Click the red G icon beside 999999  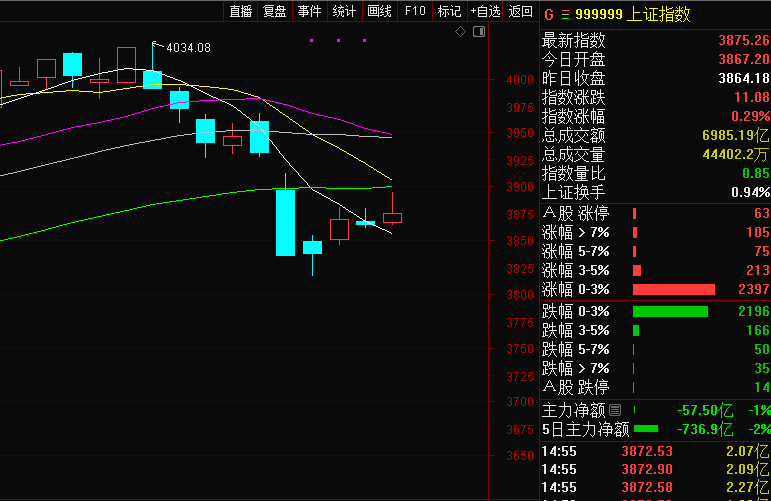pos(548,14)
